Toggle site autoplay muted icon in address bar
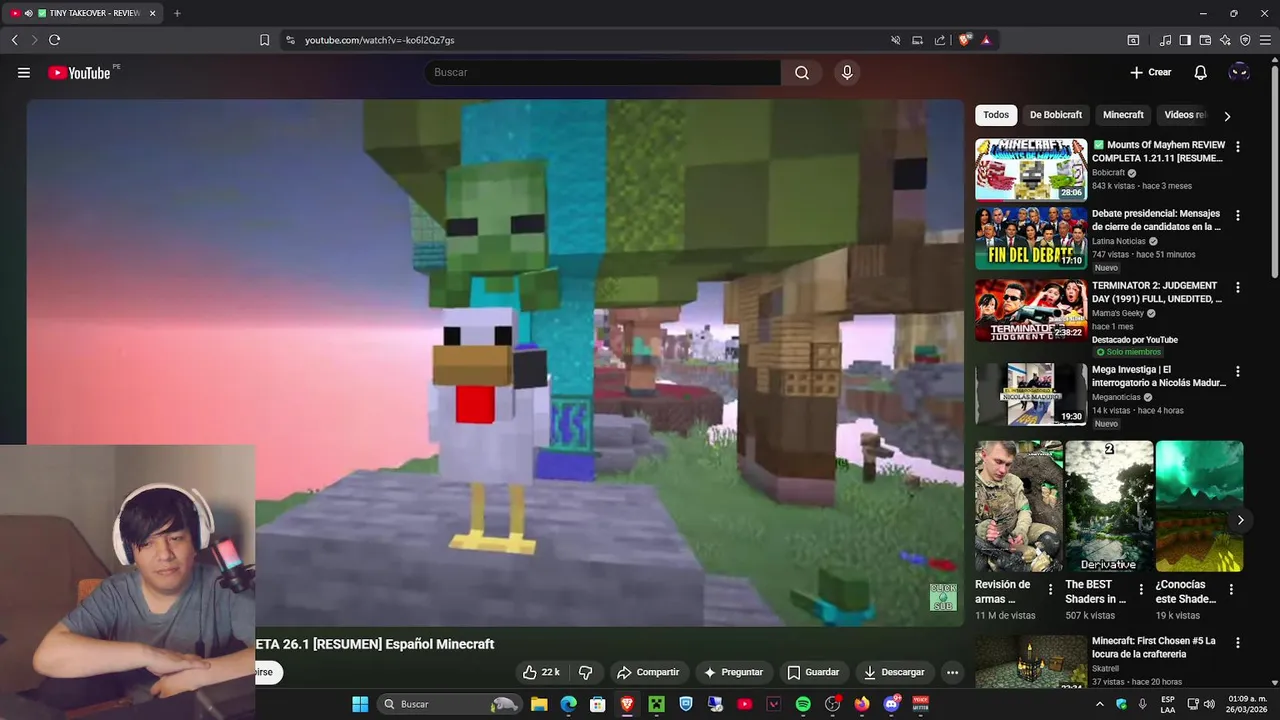1280x720 pixels. (x=895, y=40)
